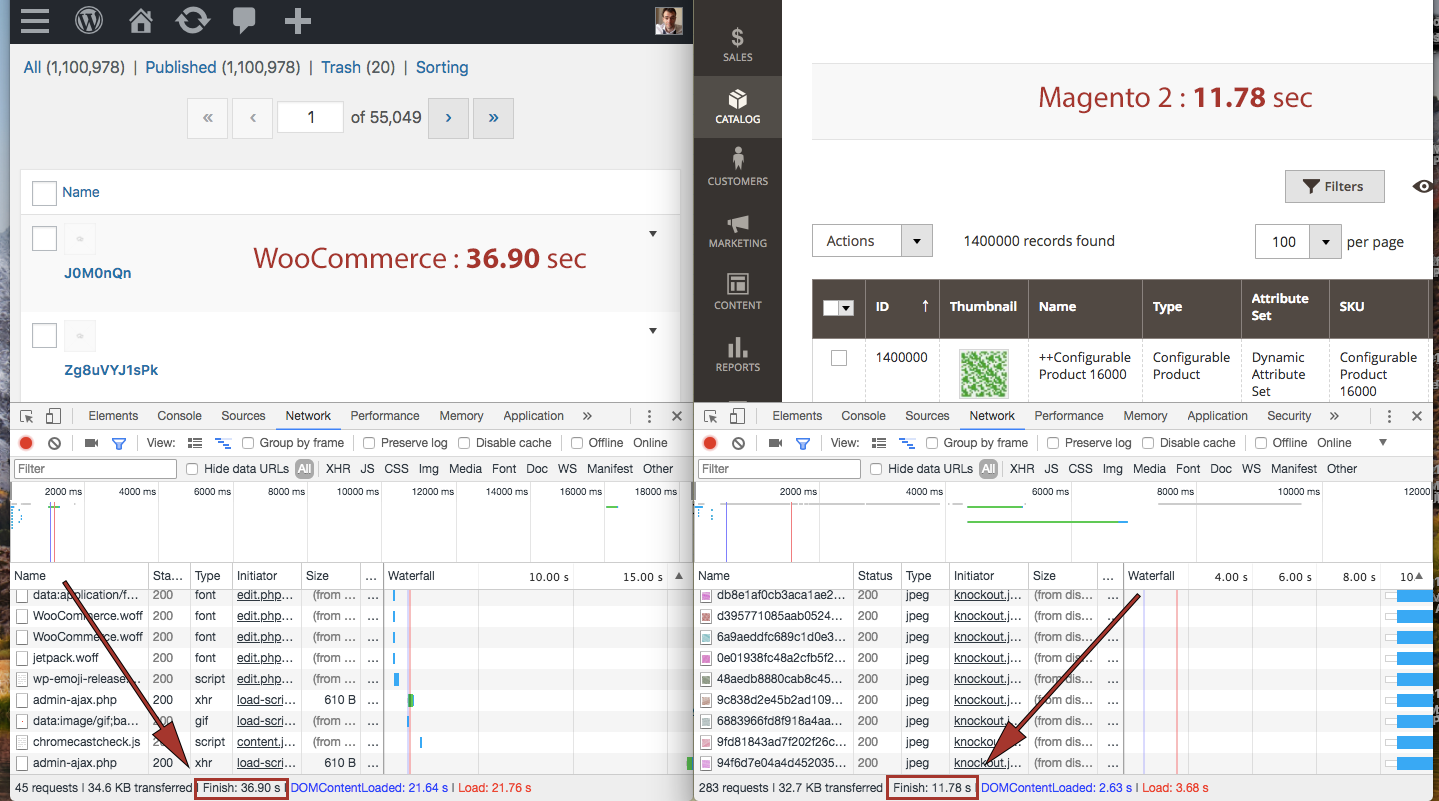
Task: Click the 1400000 product thumbnail
Action: click(983, 373)
